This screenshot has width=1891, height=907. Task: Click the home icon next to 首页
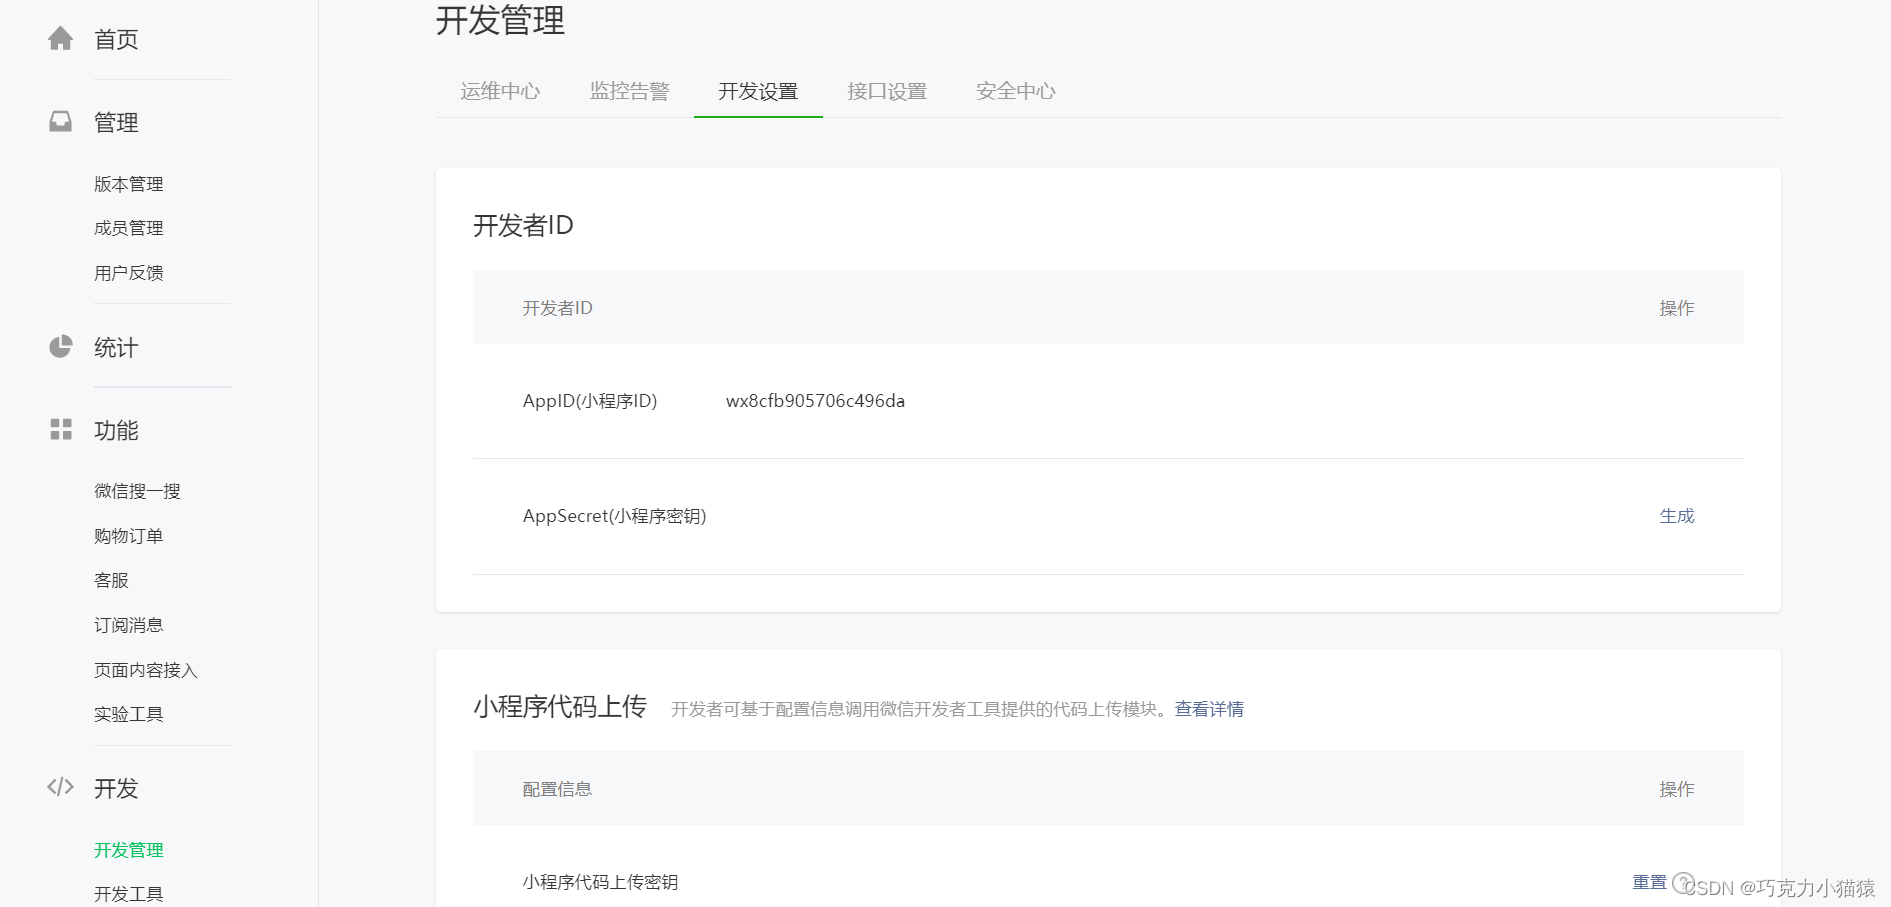60,37
